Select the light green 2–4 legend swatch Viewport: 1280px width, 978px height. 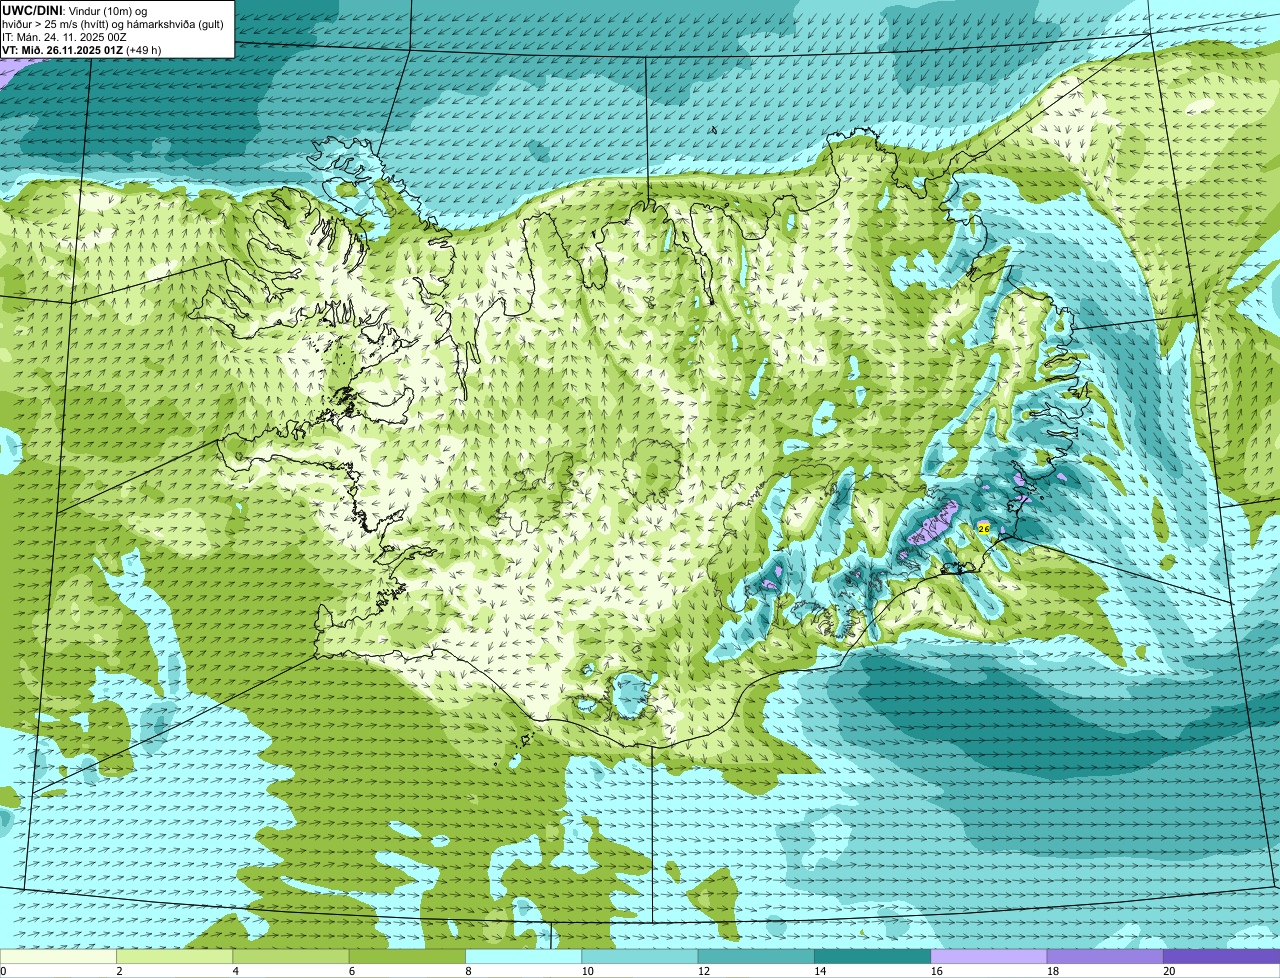(x=175, y=956)
